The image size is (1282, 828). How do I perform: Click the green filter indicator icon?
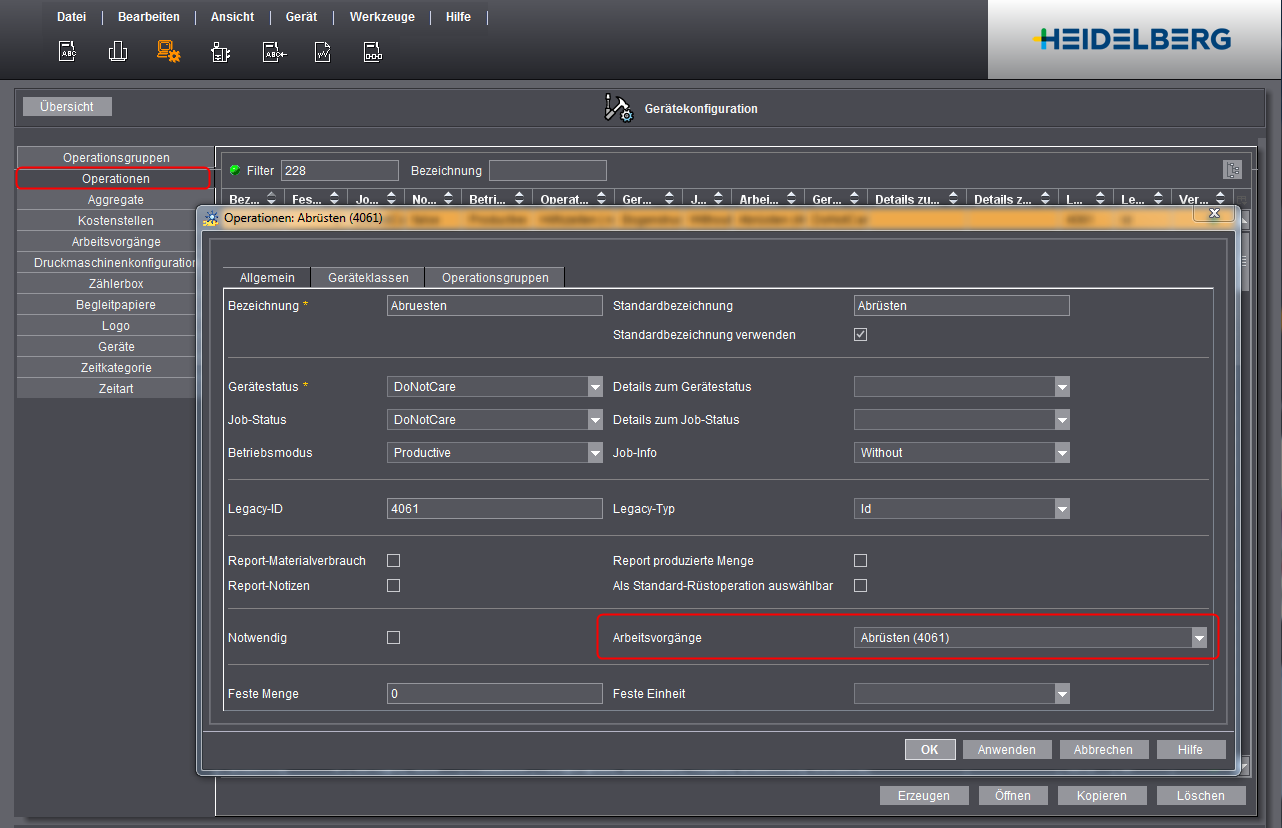coord(235,170)
